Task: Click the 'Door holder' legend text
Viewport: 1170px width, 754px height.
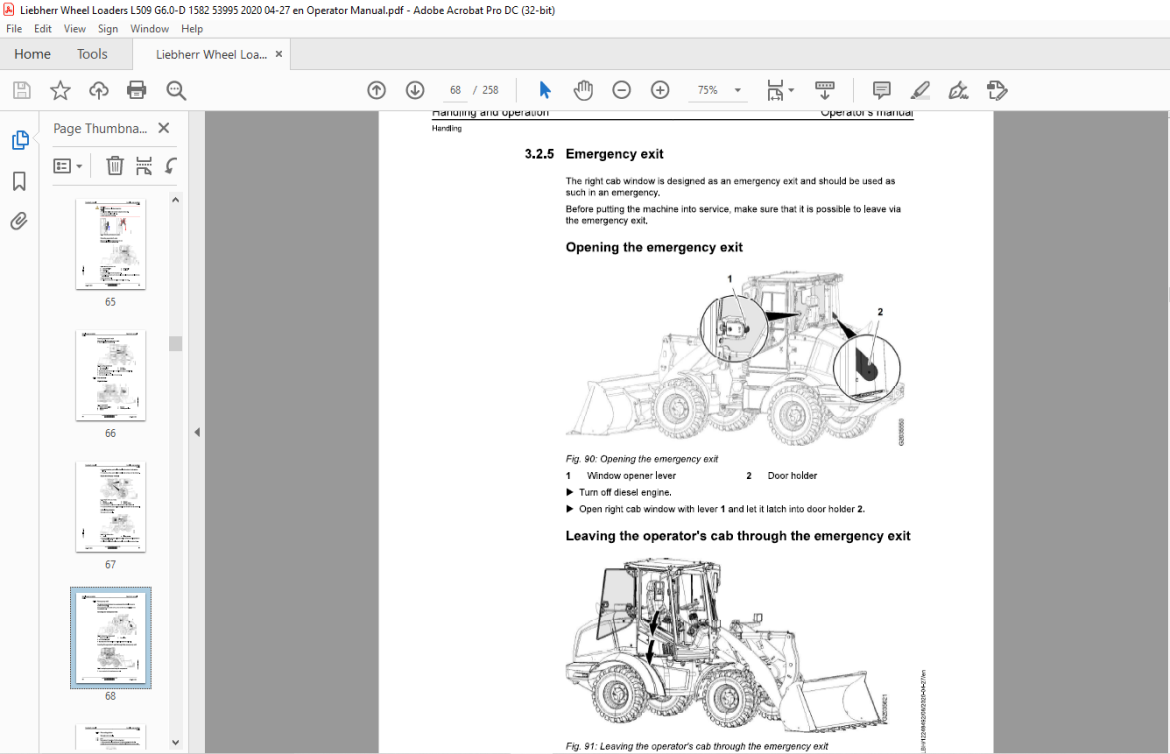Action: (x=792, y=476)
